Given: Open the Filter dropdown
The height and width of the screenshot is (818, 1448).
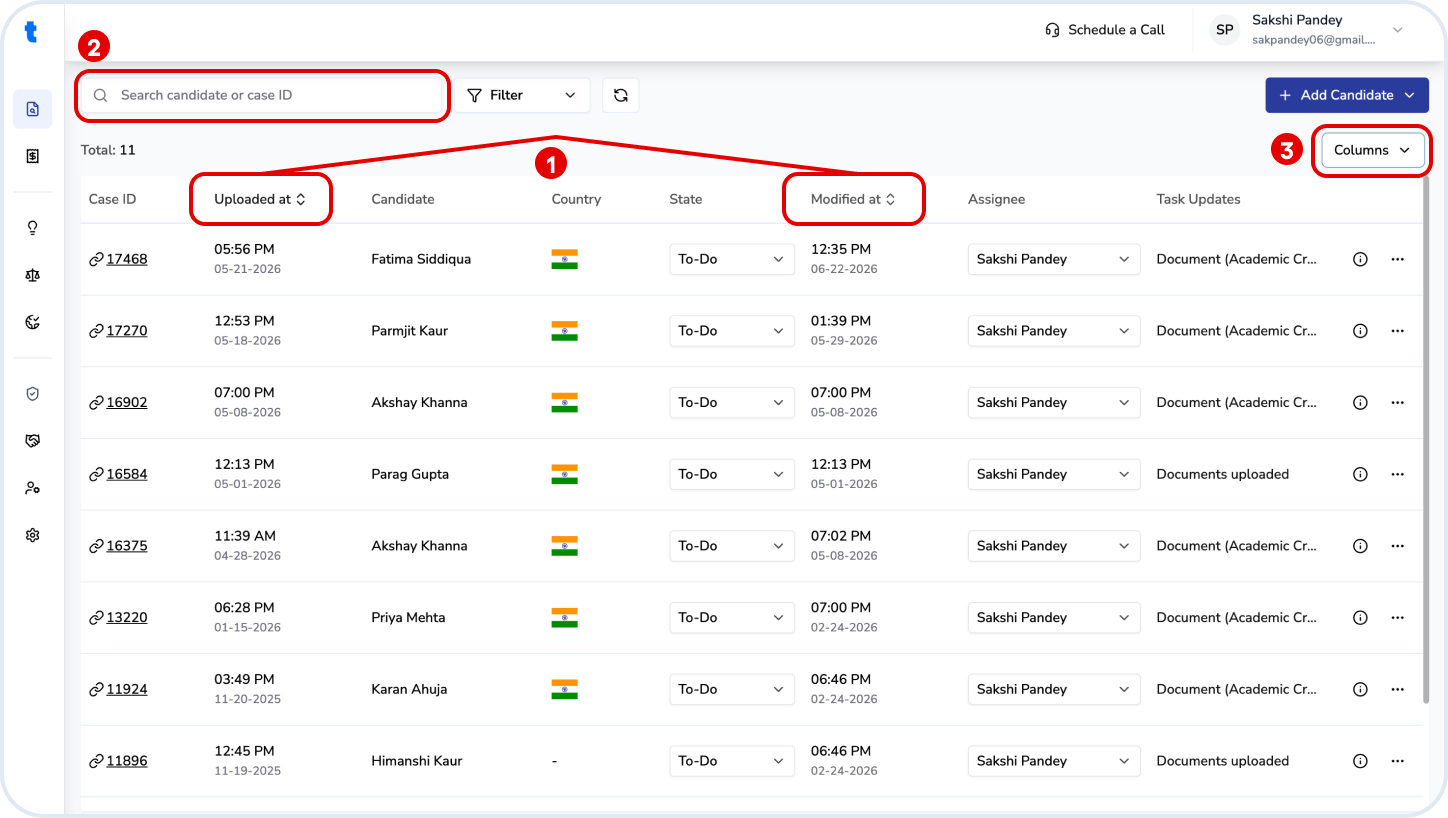Looking at the screenshot, I should 522,95.
